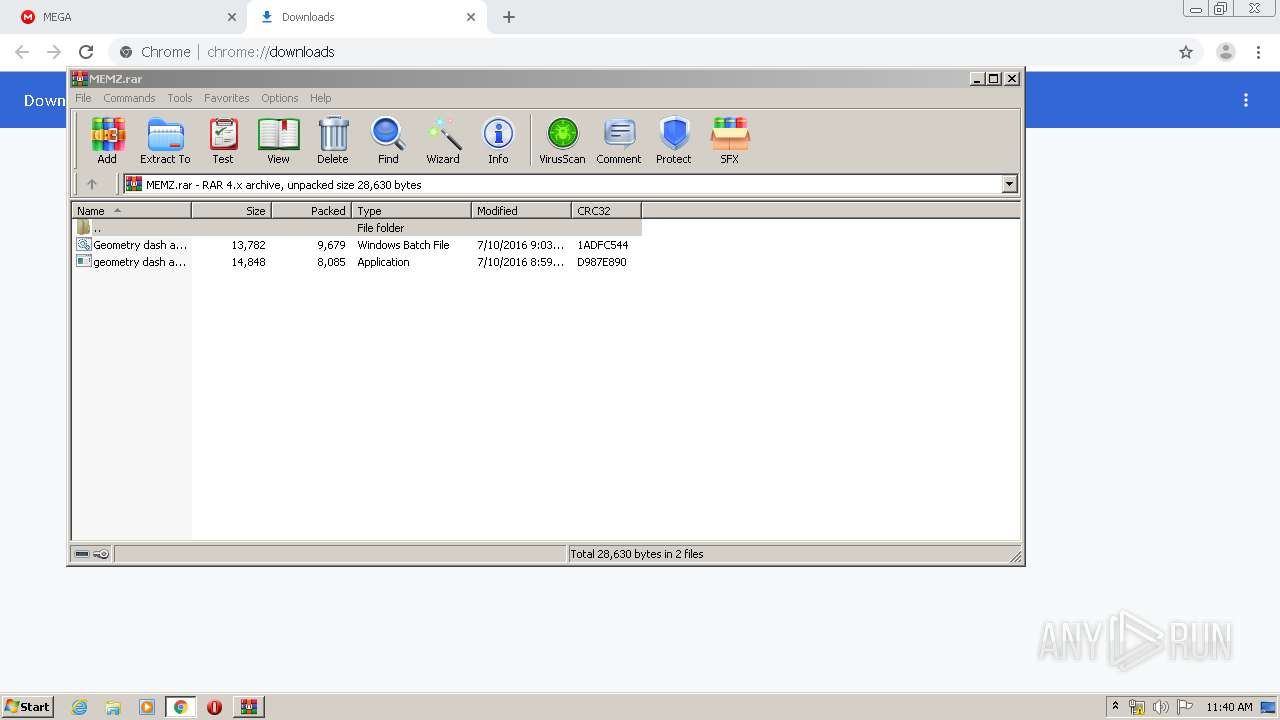Open a new Chrome tab
Screen dimensions: 1280x720
(x=509, y=17)
